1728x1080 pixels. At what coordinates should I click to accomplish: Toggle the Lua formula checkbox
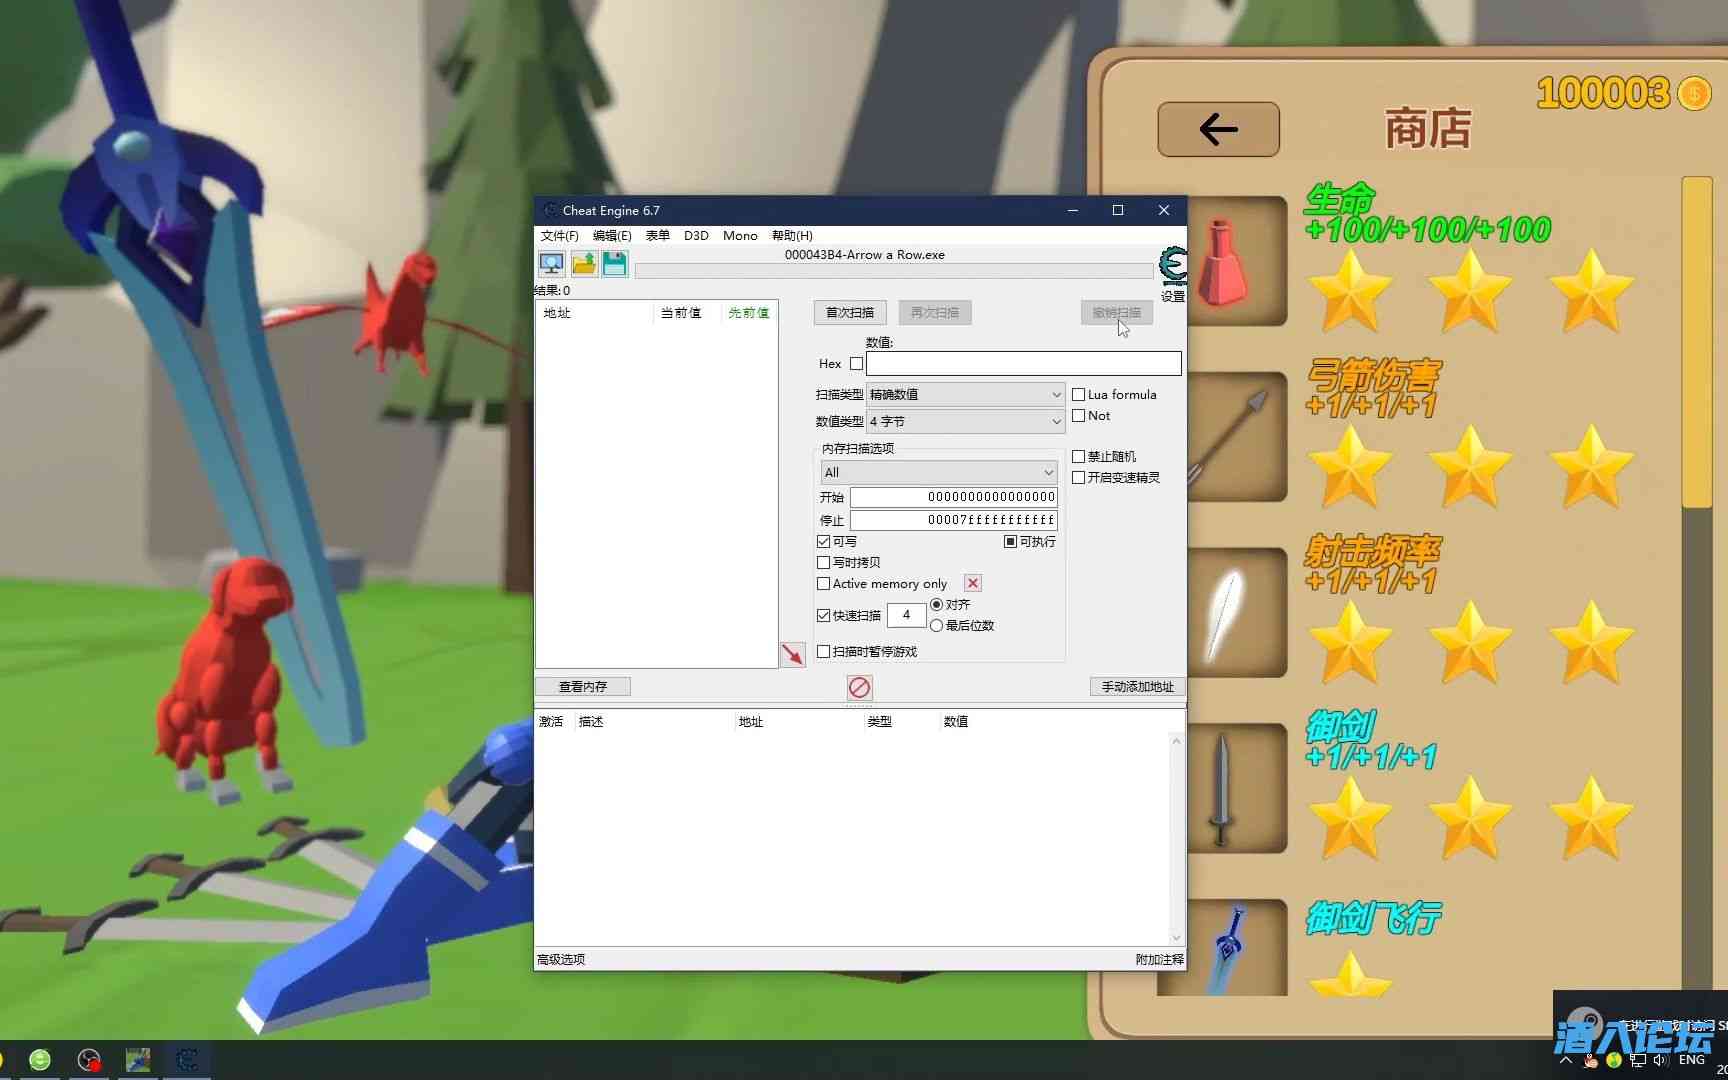(1079, 395)
